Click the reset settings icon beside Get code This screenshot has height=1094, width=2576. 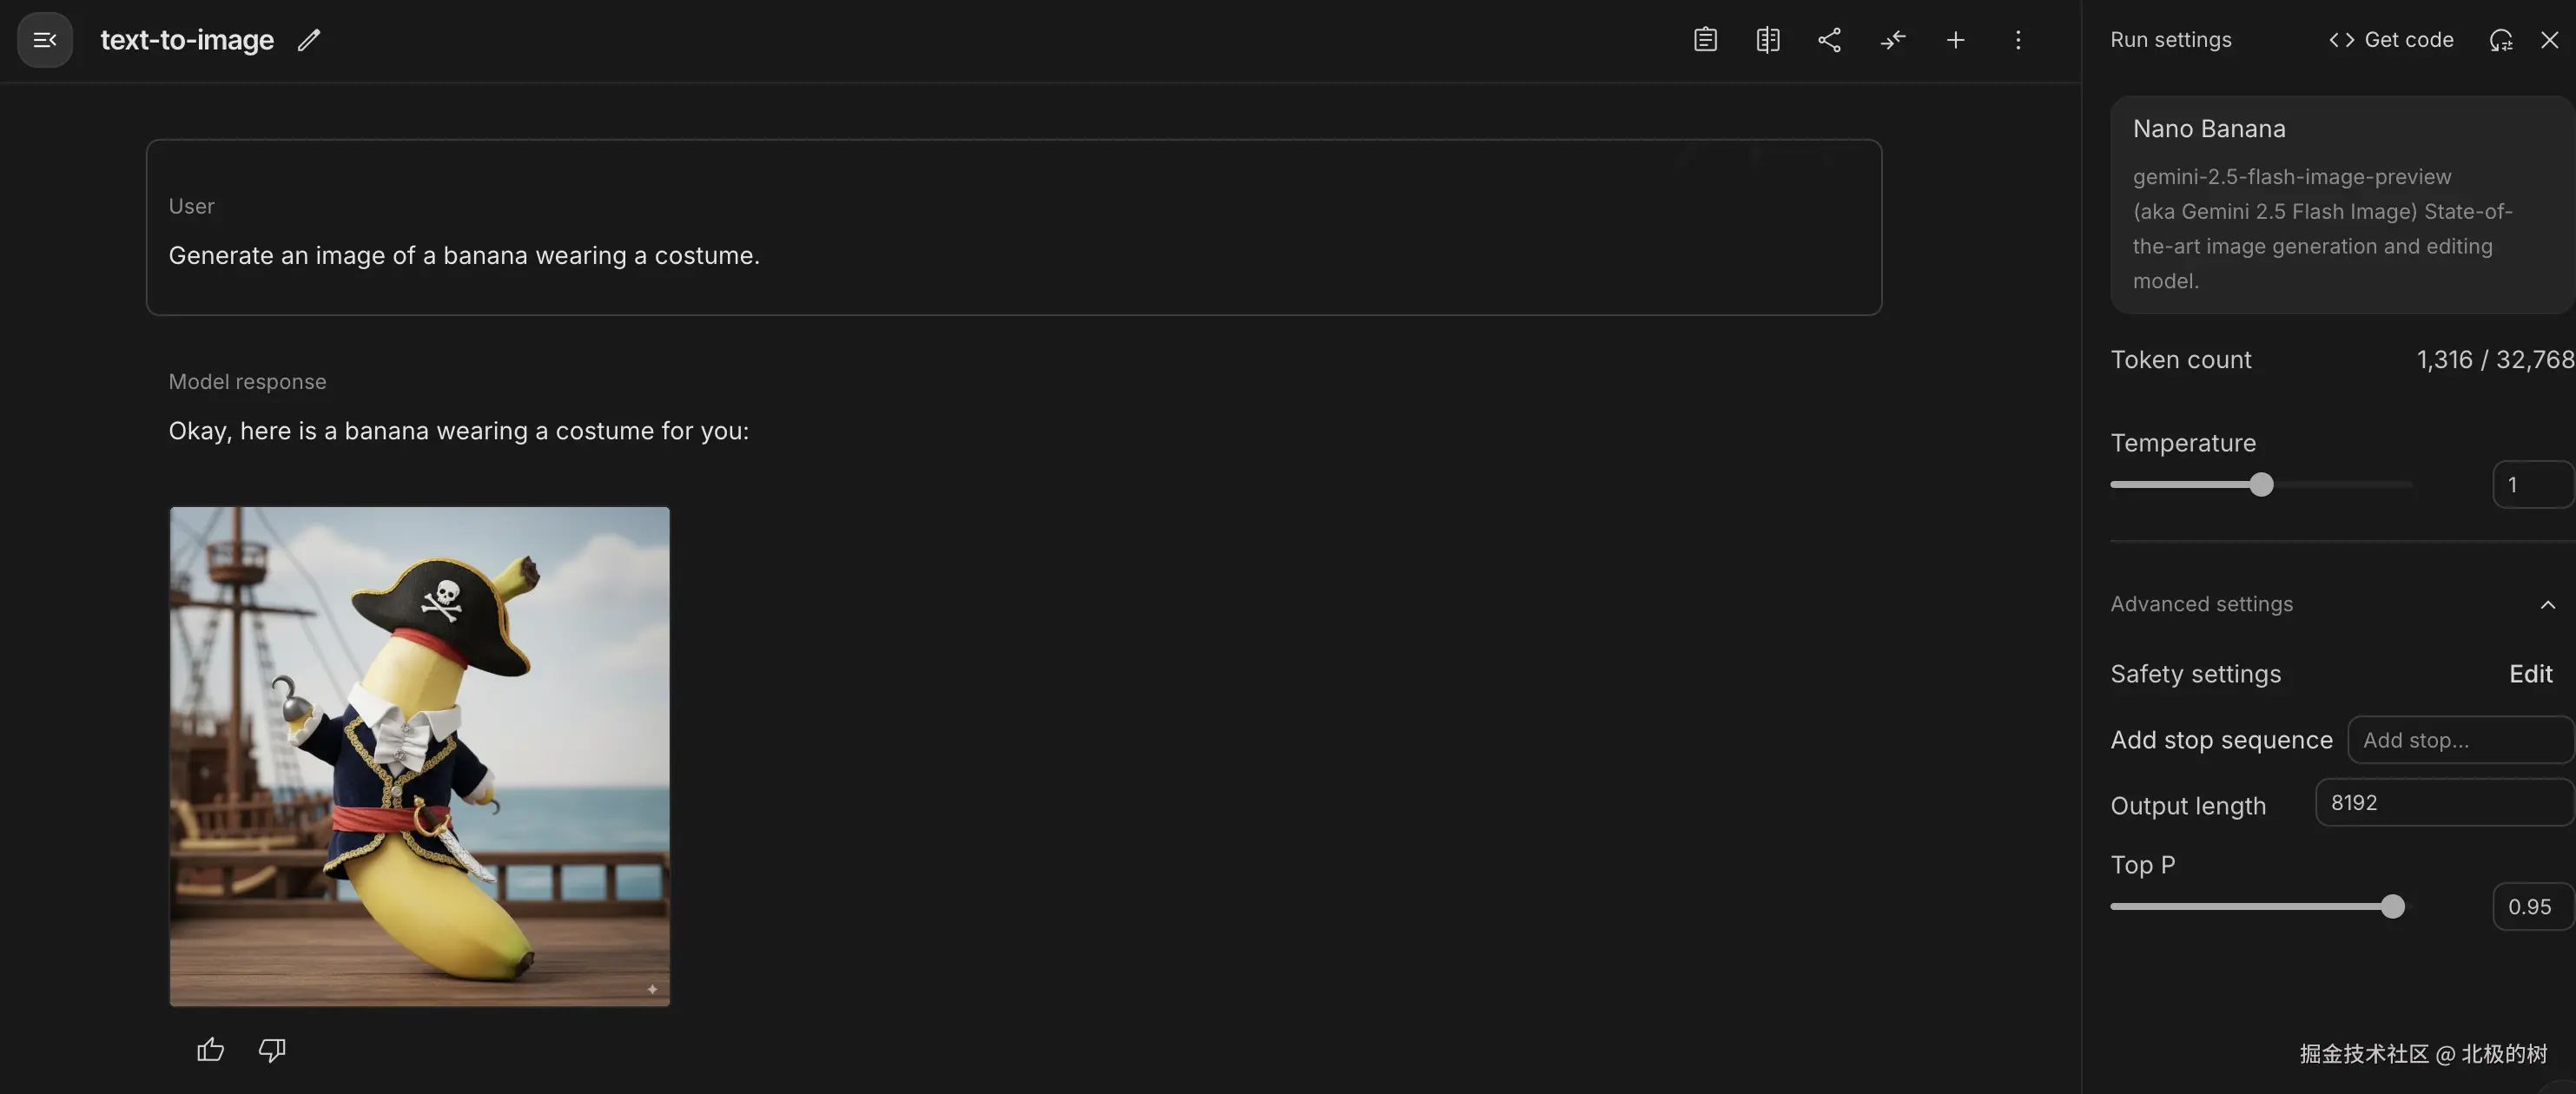click(2500, 40)
